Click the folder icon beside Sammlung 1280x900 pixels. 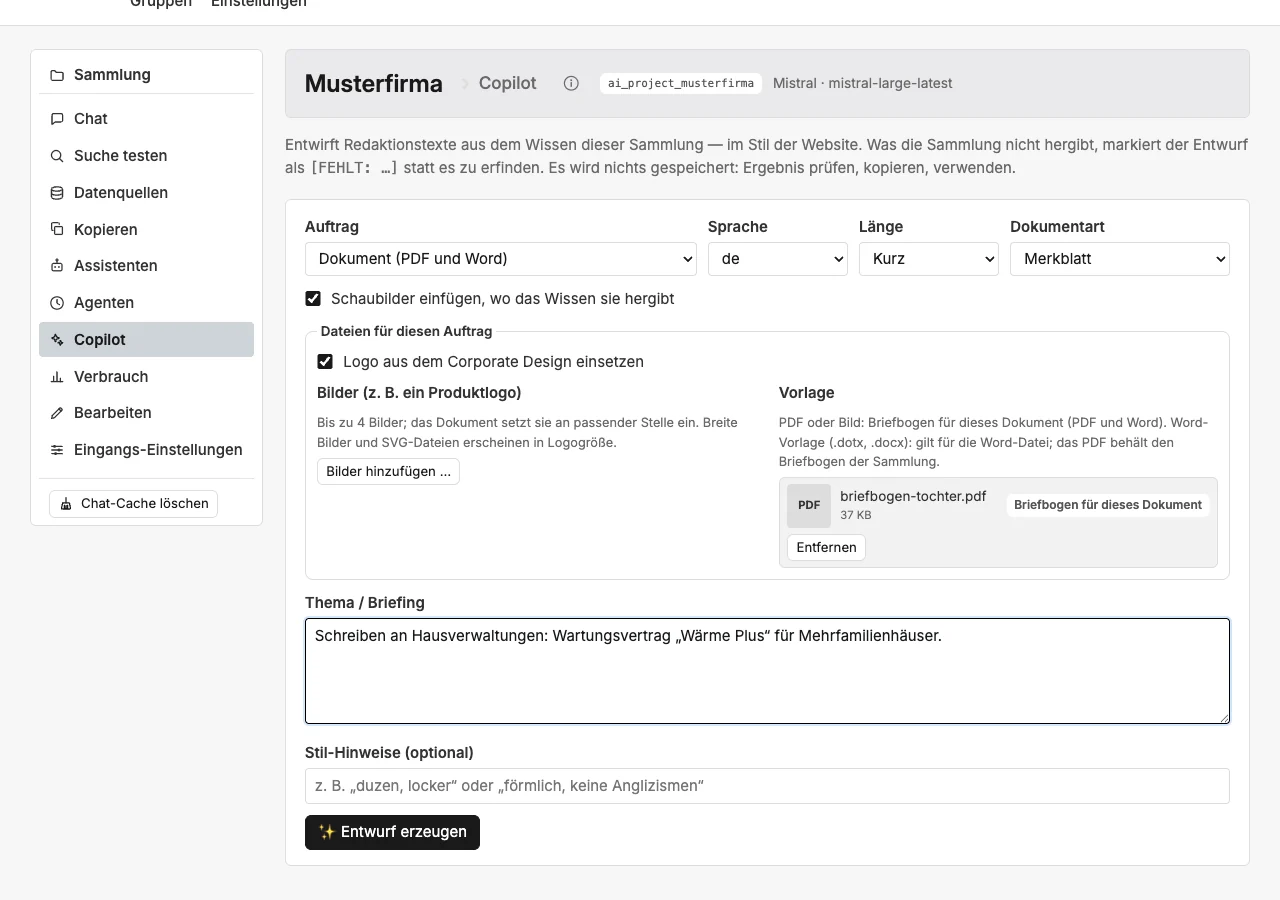(x=57, y=75)
